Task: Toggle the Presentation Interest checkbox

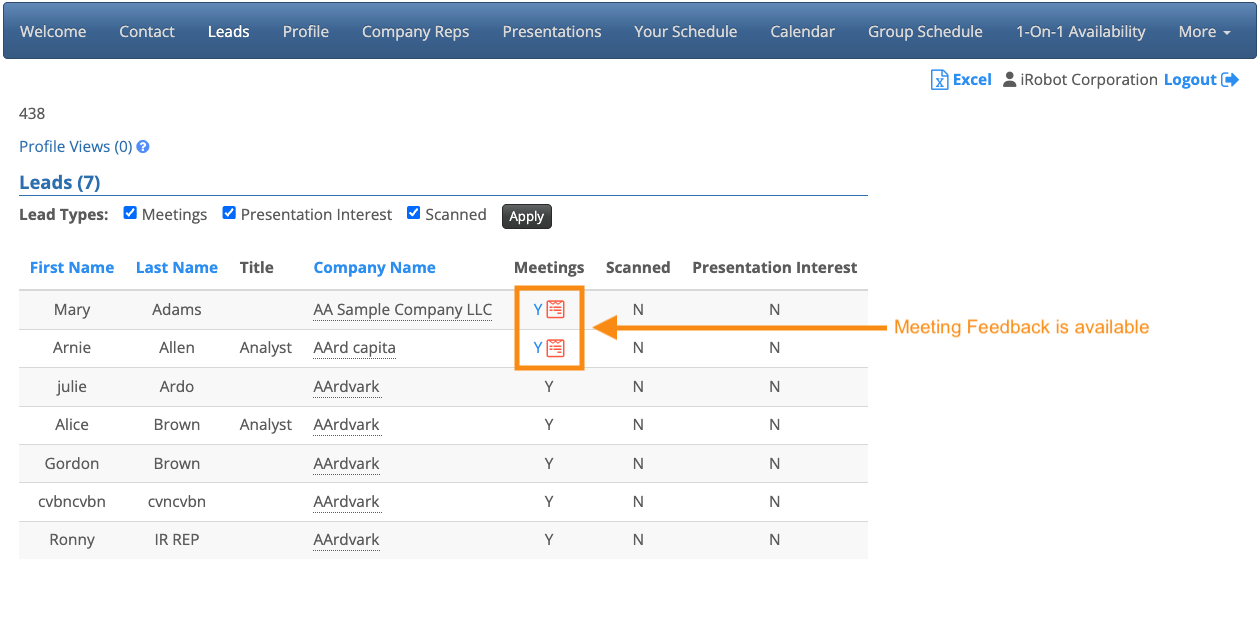Action: [229, 213]
